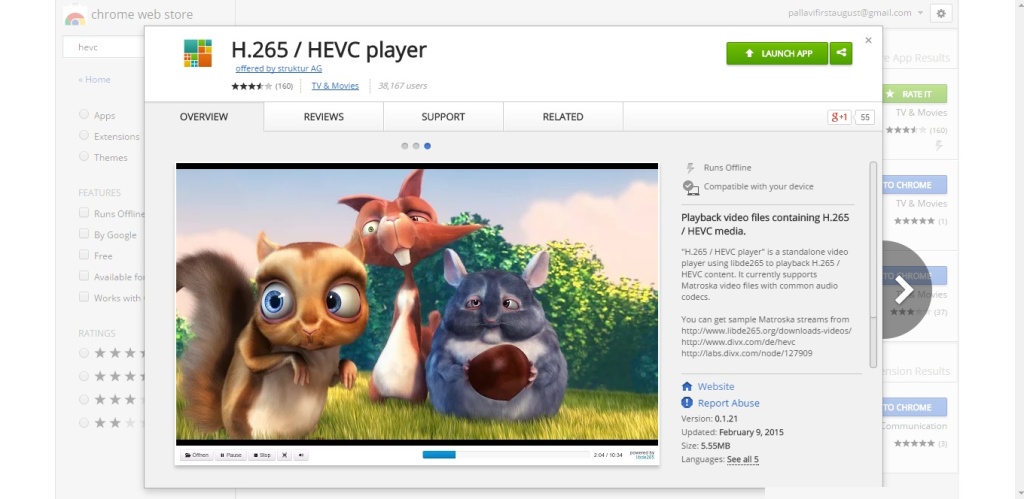
Task: Click the Google +1 button
Action: 839,117
